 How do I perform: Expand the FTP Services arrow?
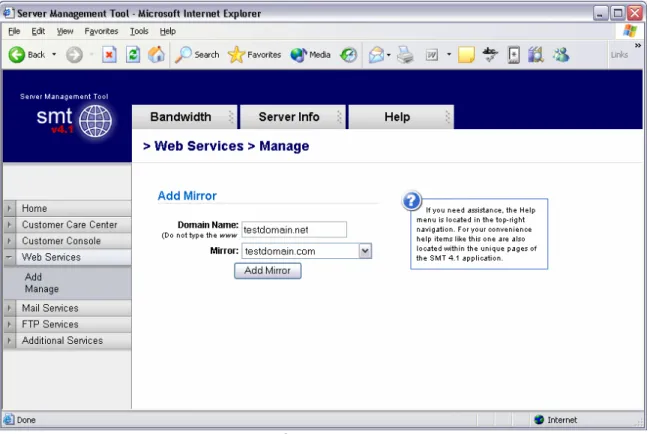[9, 324]
